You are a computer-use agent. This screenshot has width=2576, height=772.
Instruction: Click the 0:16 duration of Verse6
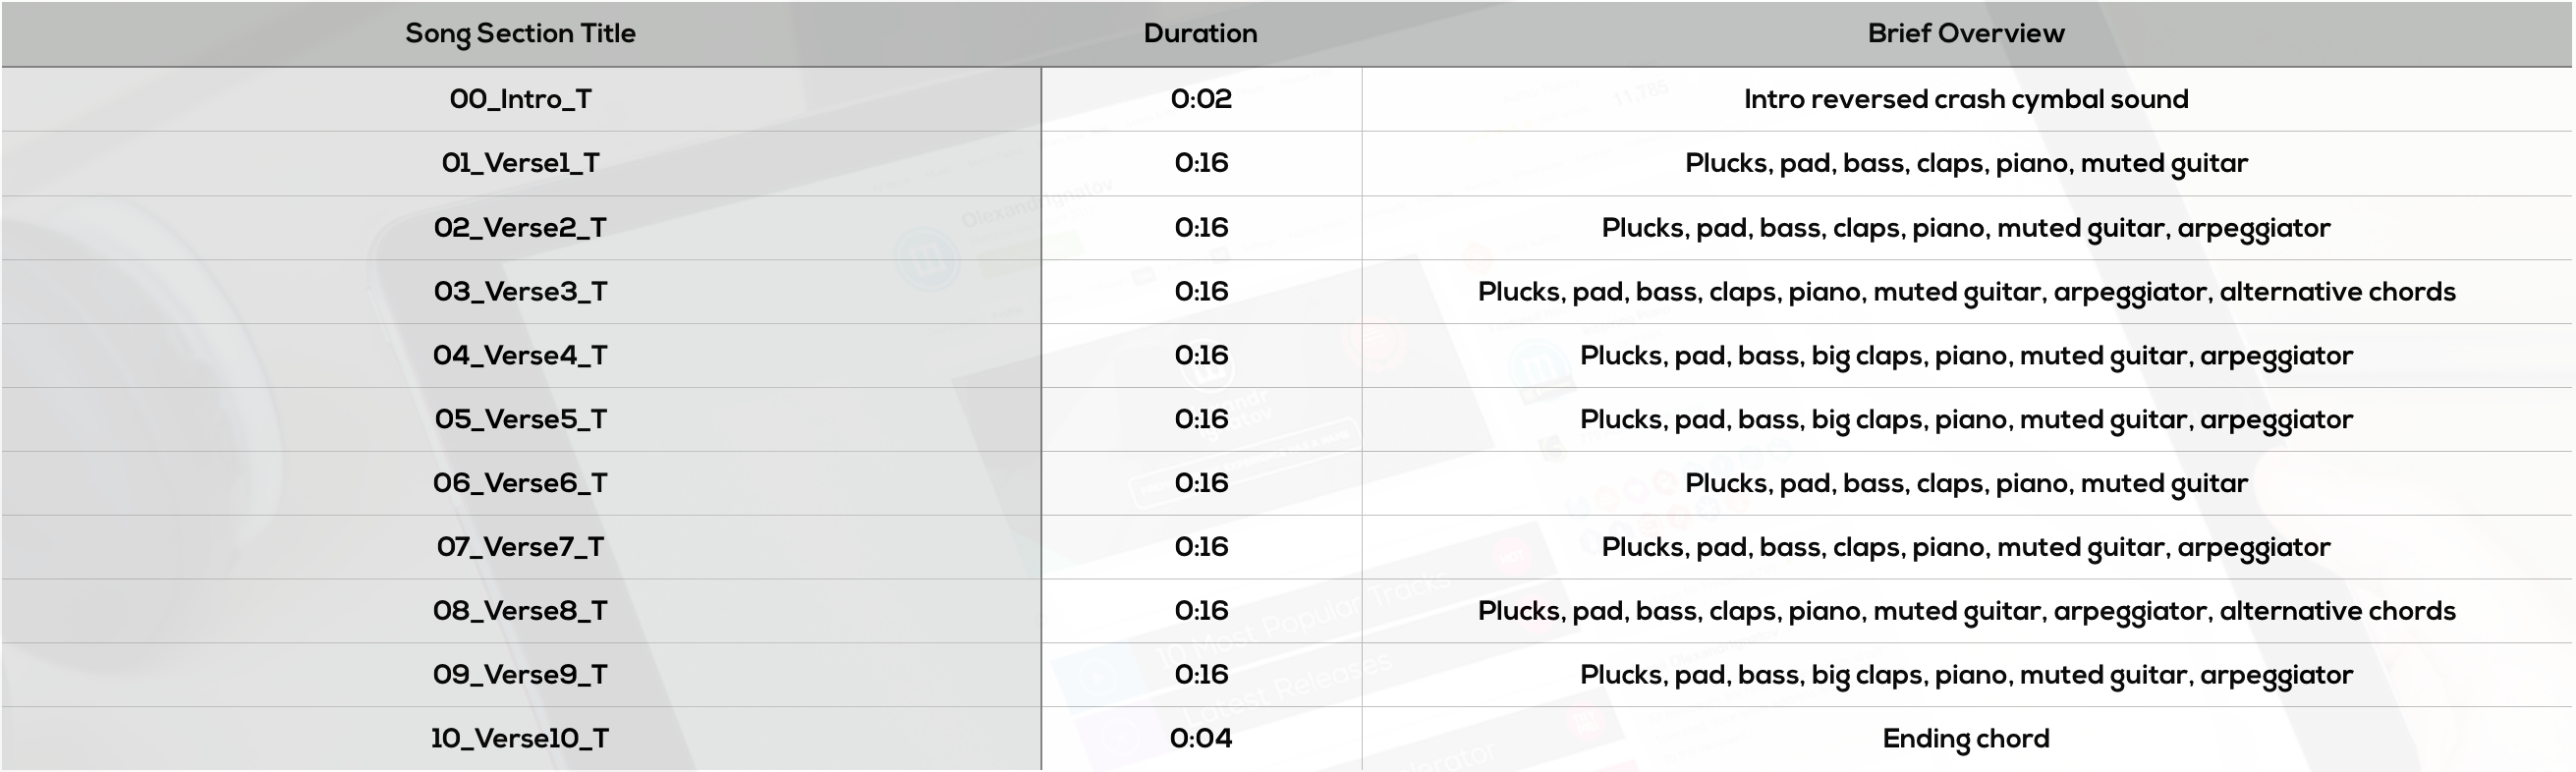(1201, 483)
